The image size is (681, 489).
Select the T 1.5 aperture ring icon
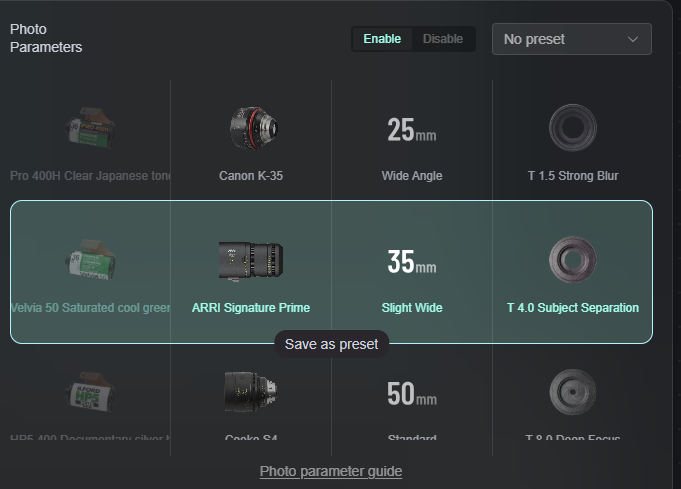click(x=572, y=128)
